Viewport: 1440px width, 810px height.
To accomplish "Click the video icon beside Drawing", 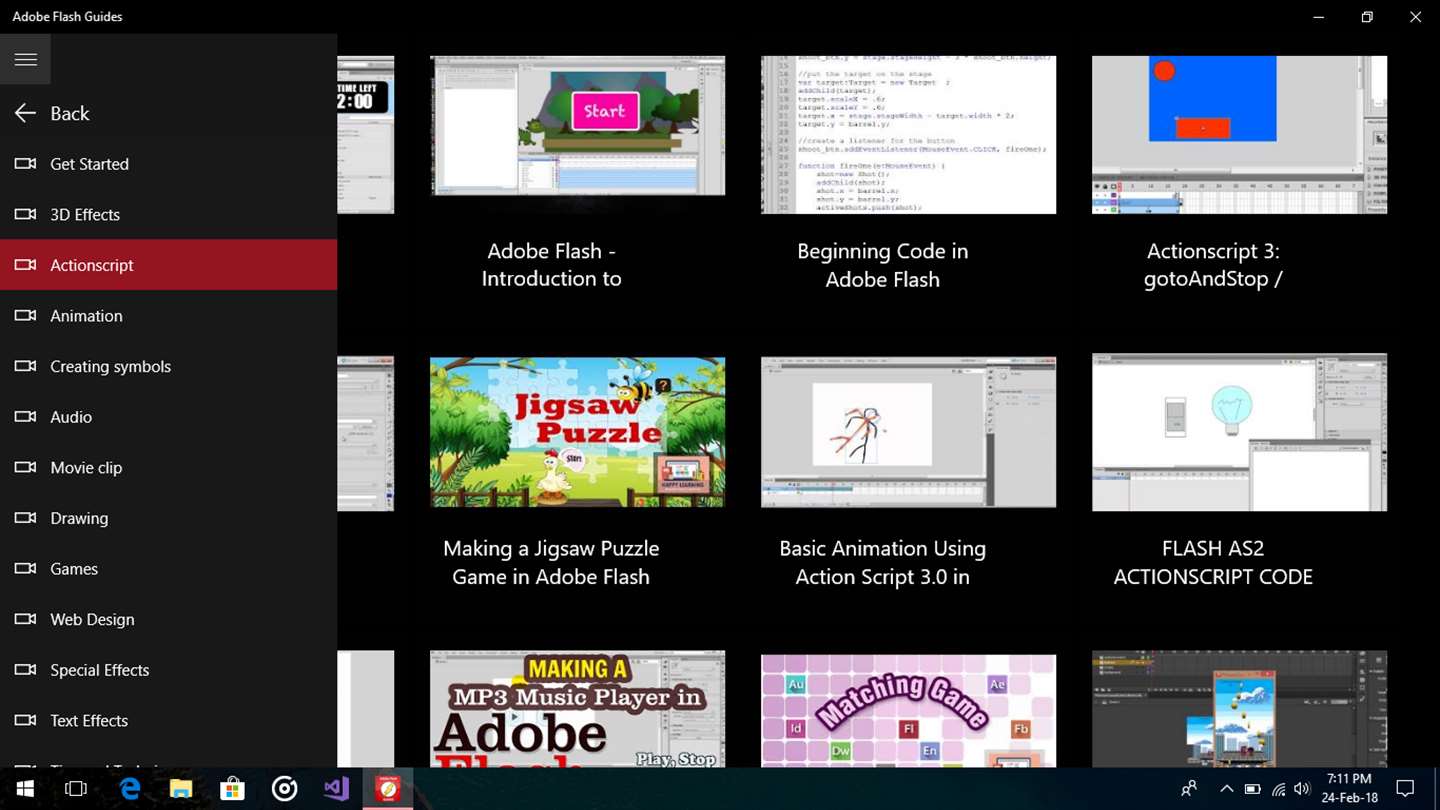I will tap(25, 519).
